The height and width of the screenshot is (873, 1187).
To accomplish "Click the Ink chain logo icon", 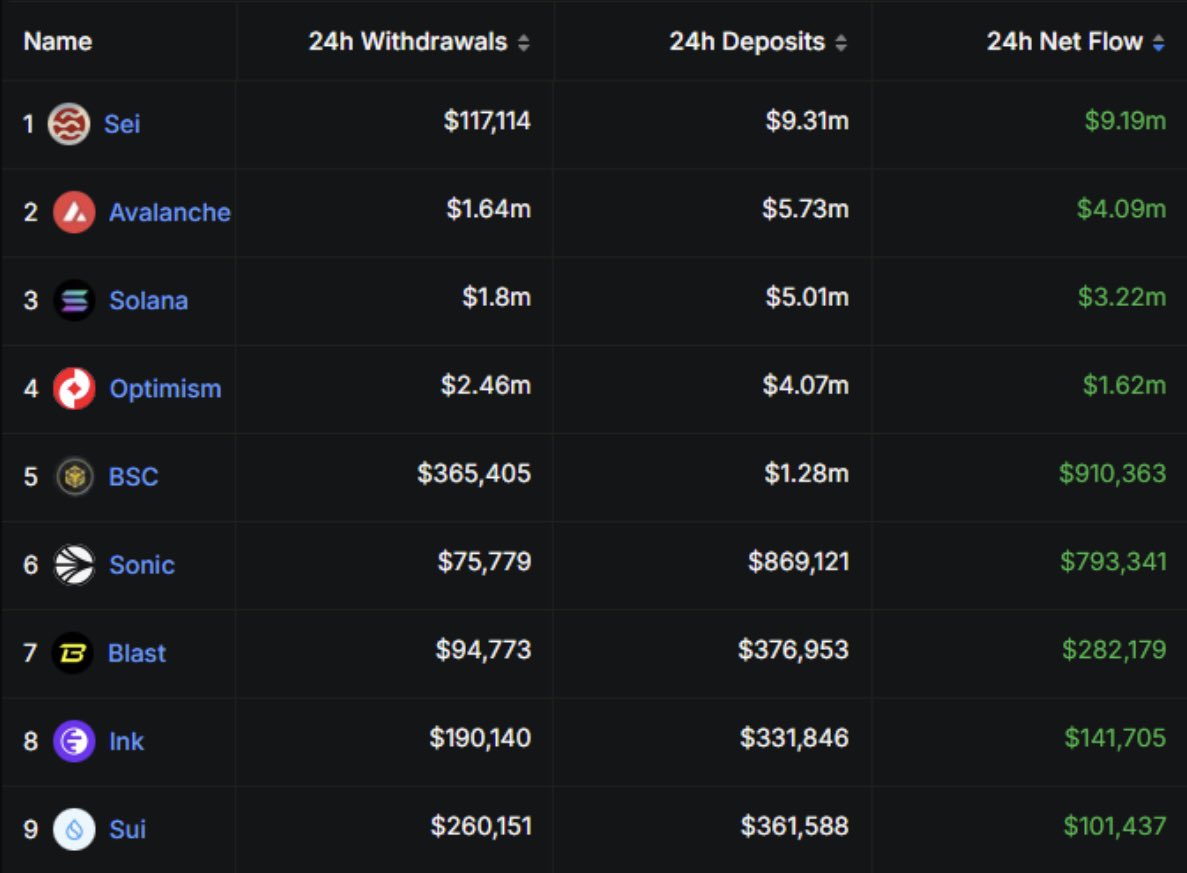I will tap(74, 740).
